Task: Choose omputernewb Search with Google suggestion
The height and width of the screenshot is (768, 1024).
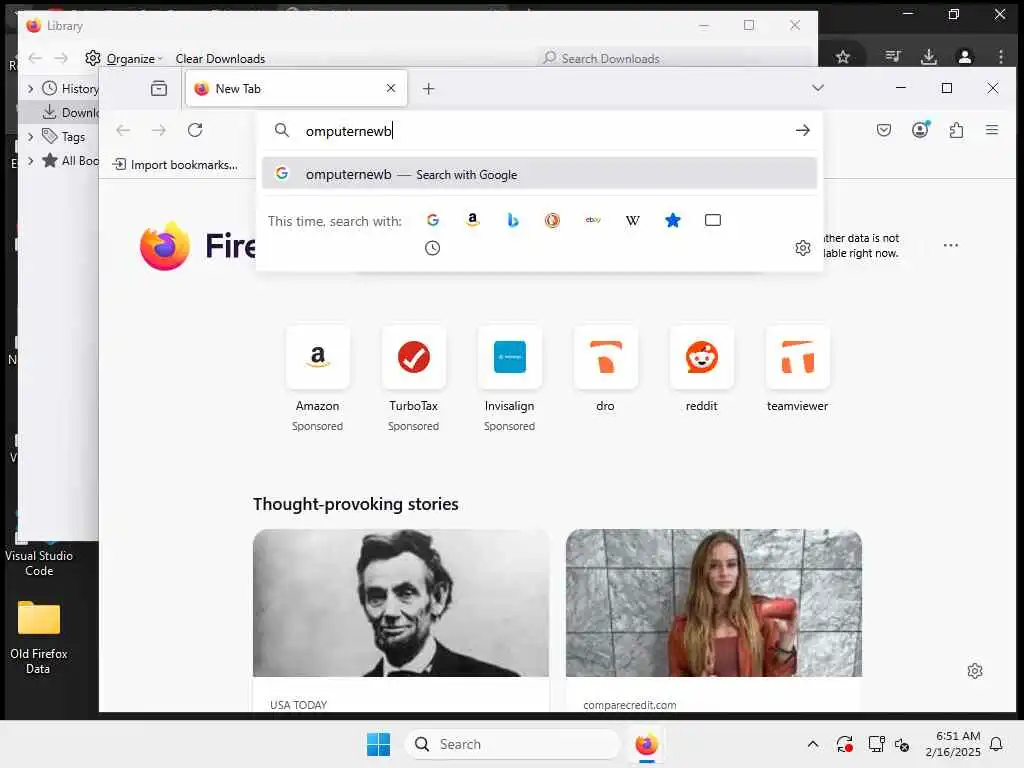Action: point(539,174)
